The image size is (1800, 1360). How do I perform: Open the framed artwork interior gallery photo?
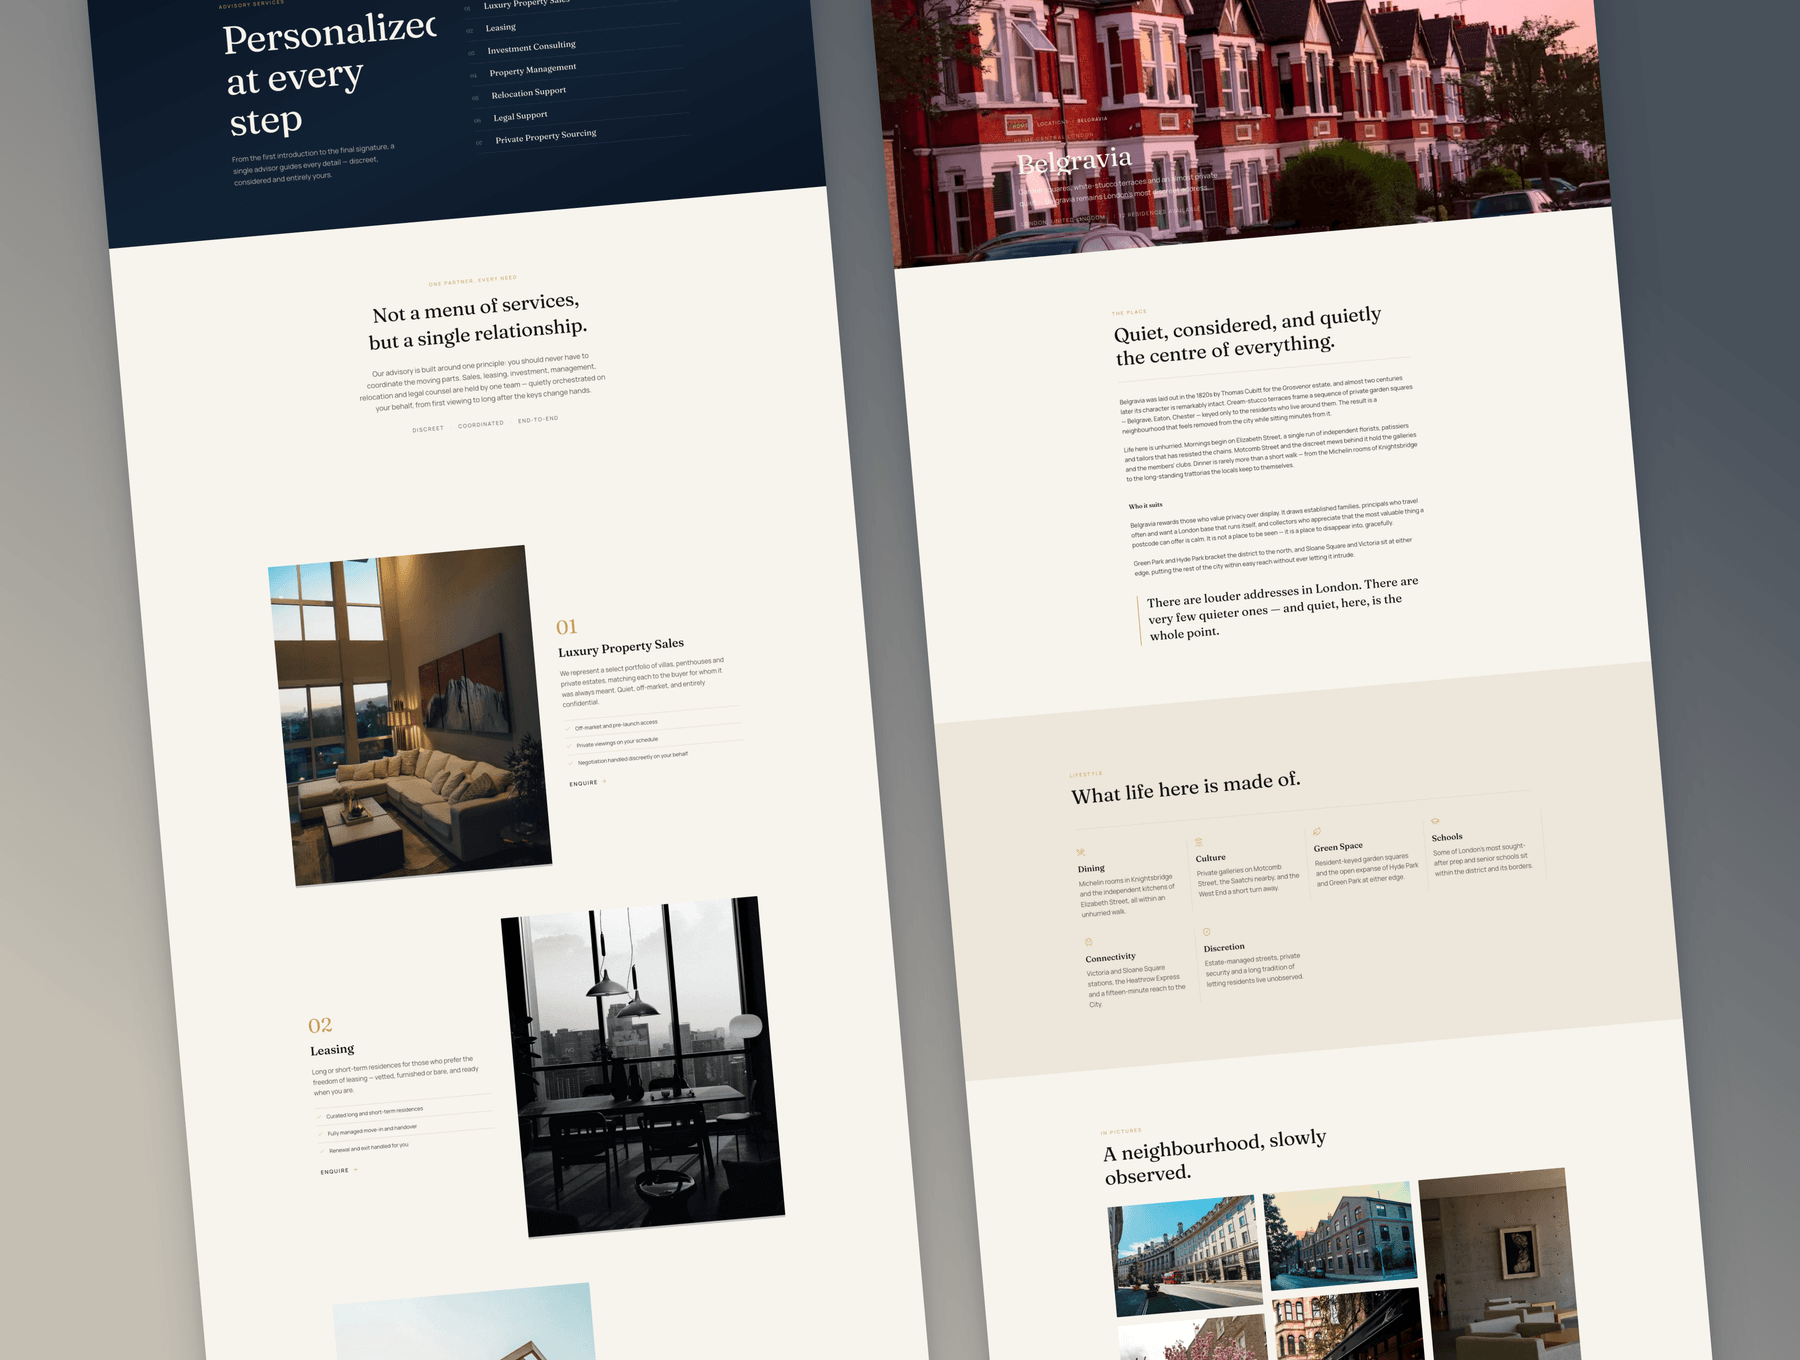pyautogui.click(x=1498, y=1264)
